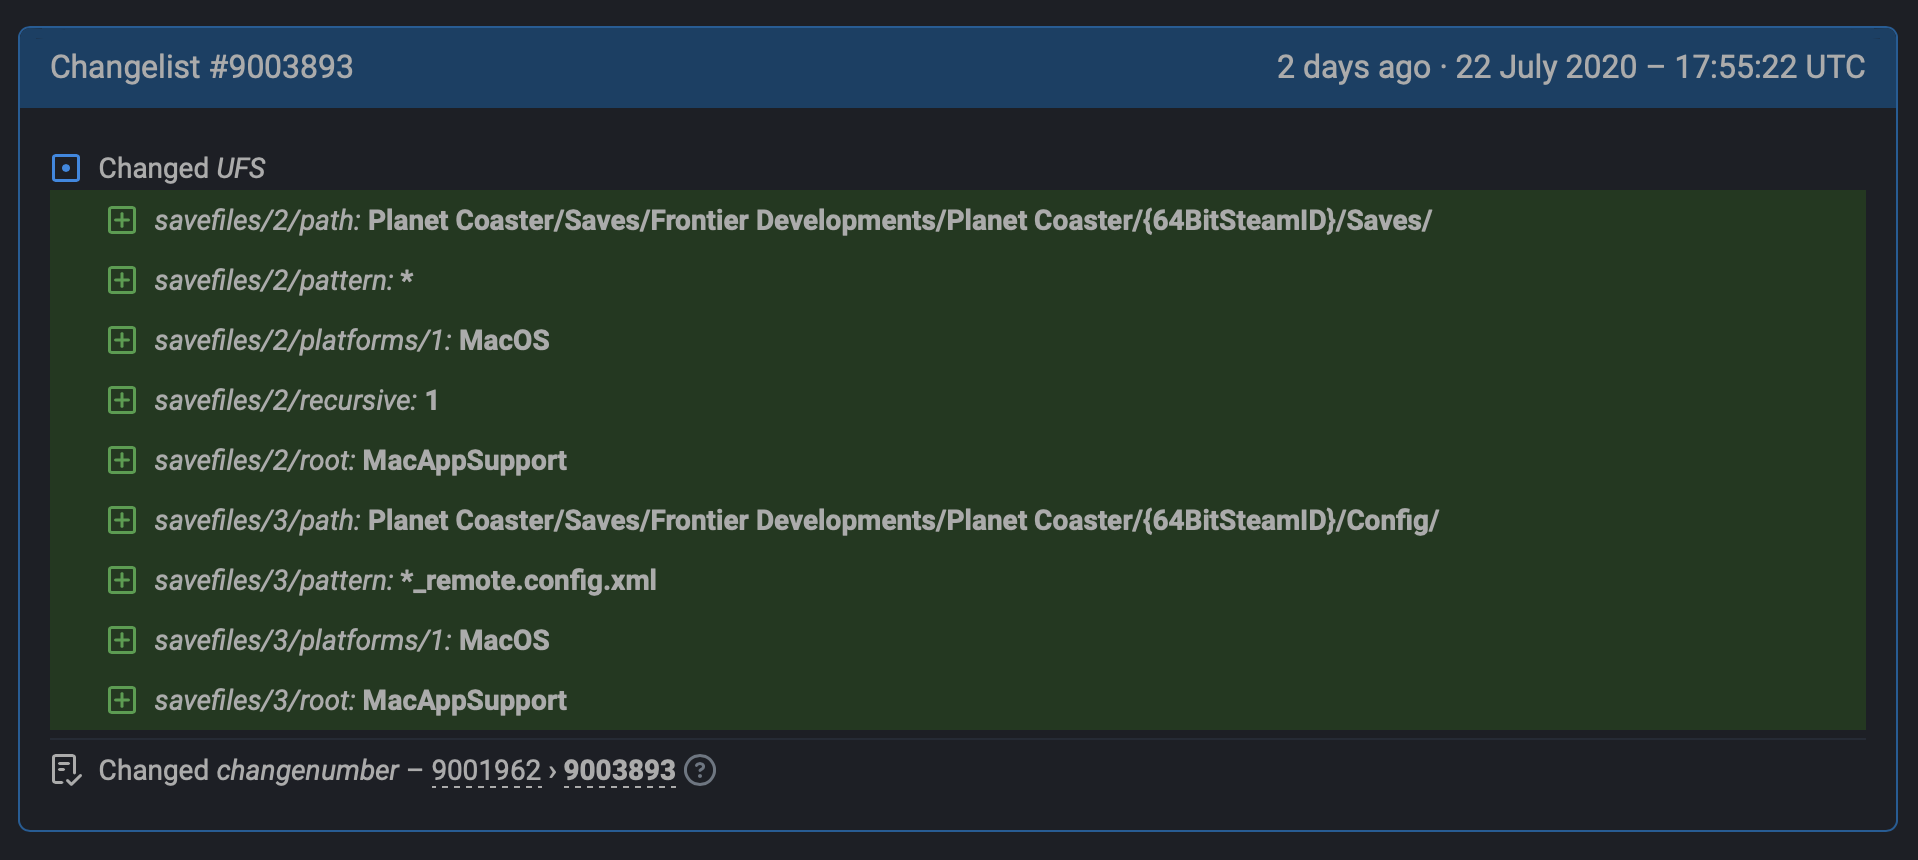Open Changelist #9003893 header link
The height and width of the screenshot is (860, 1918).
point(201,67)
